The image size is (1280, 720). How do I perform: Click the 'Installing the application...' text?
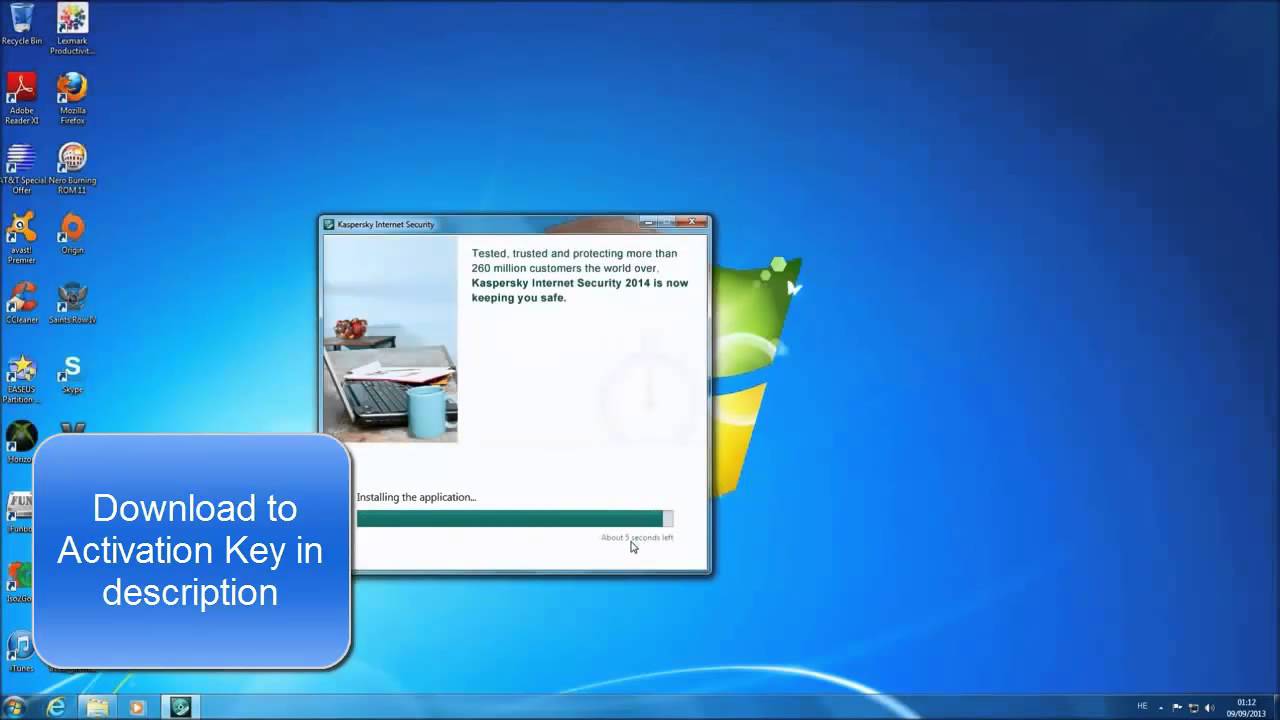[x=416, y=497]
